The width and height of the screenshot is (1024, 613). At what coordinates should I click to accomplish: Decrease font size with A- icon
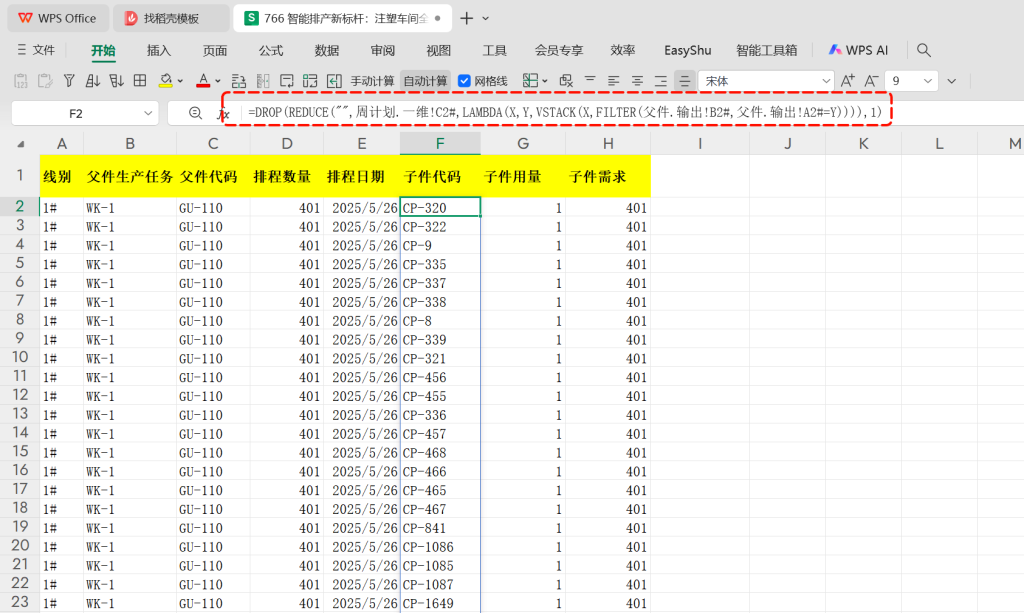[x=871, y=81]
